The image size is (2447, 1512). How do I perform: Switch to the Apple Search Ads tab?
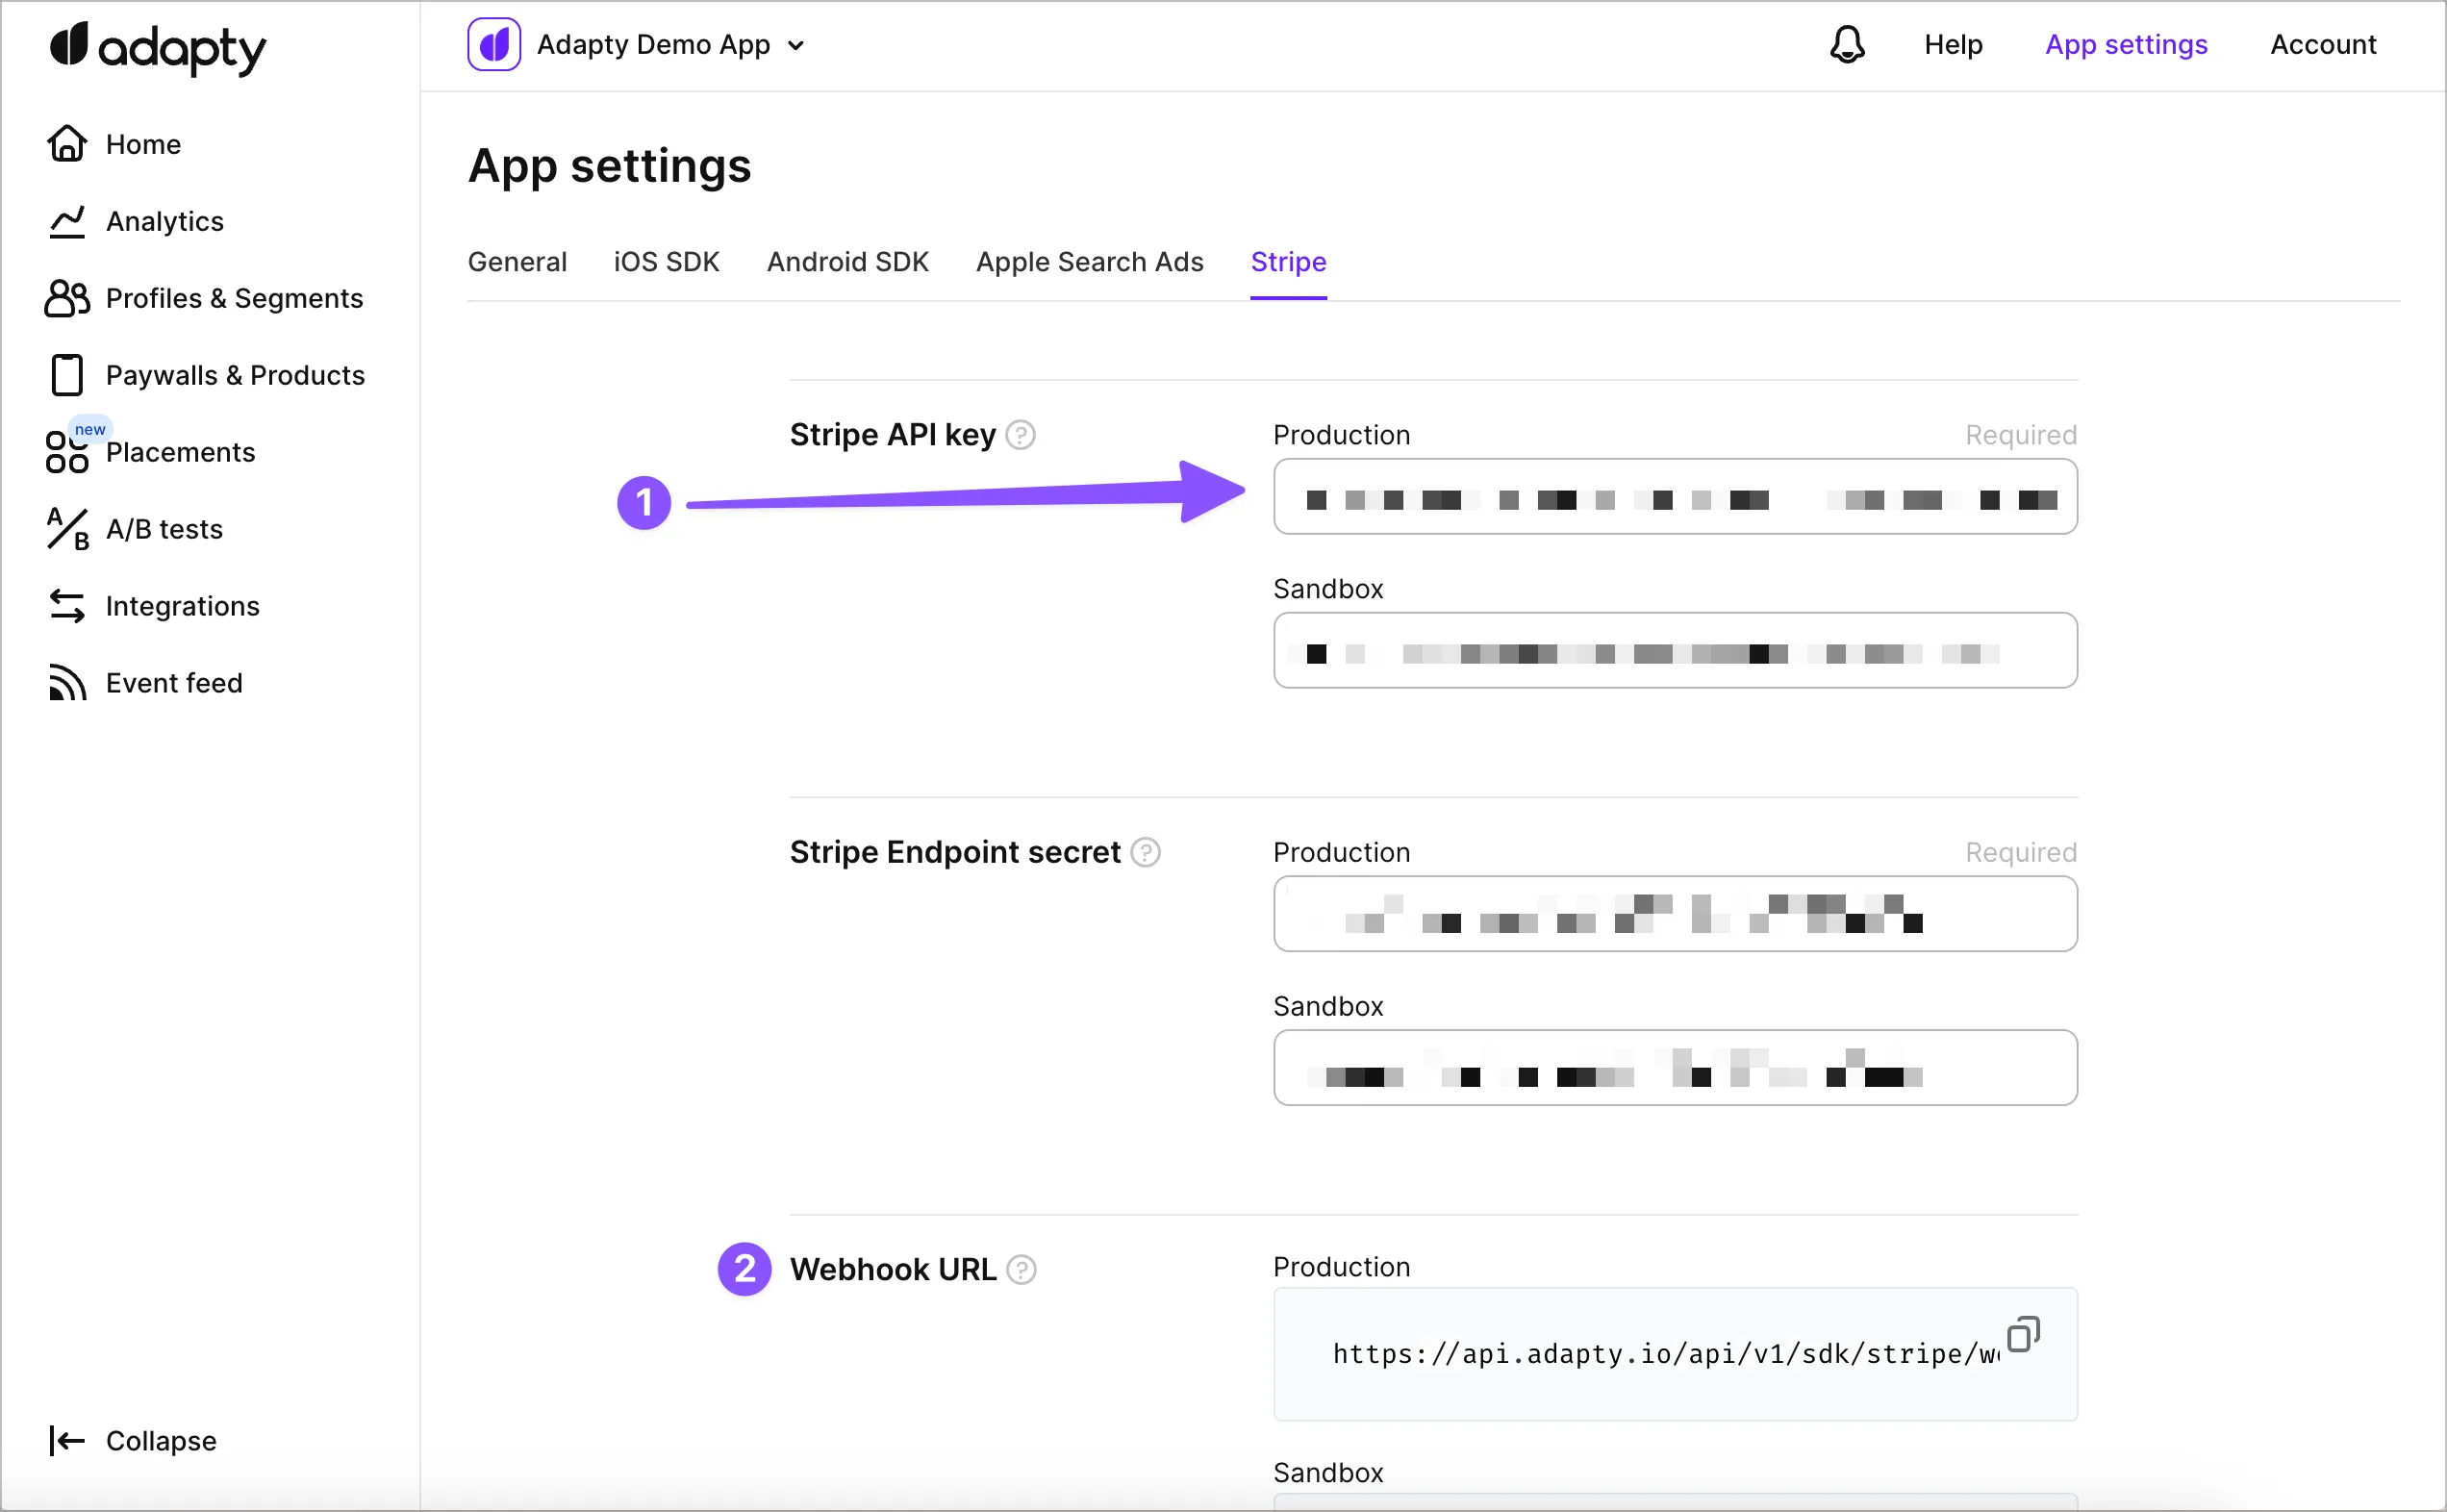coord(1089,262)
